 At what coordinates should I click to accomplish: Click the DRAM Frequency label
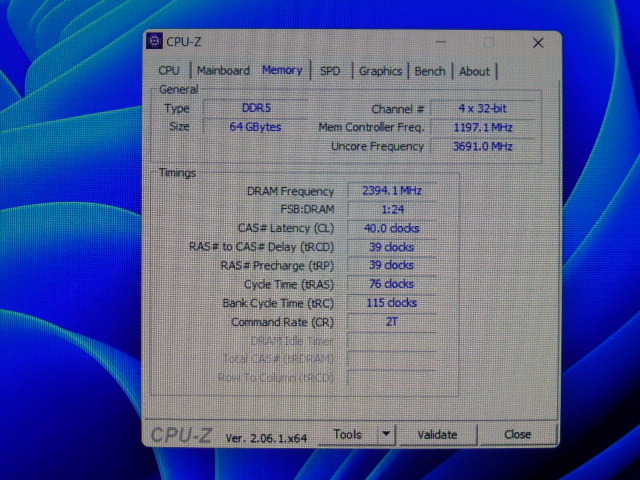click(x=291, y=191)
